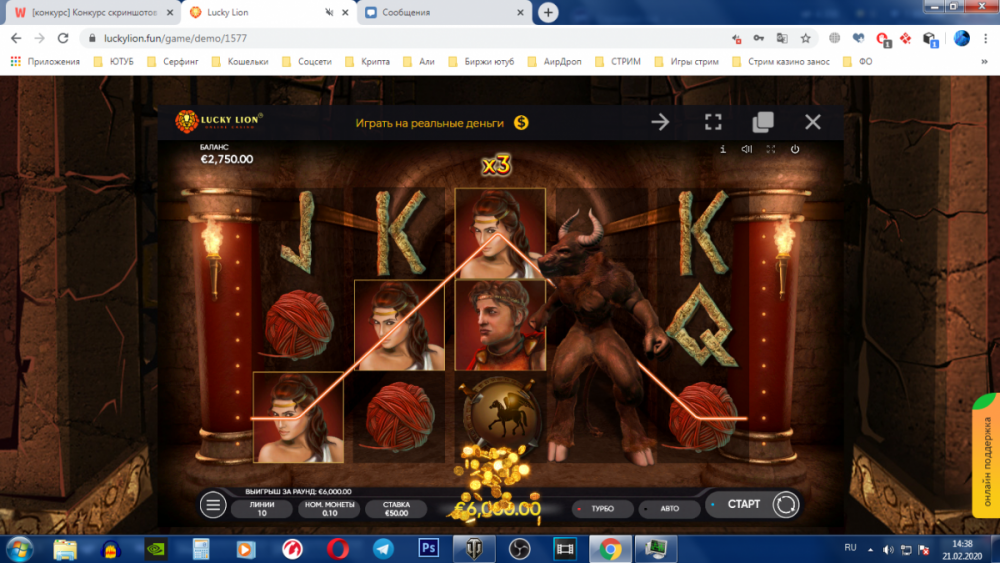Expand the ЛИНИИ lines selector
1000x563 pixels.
[262, 508]
